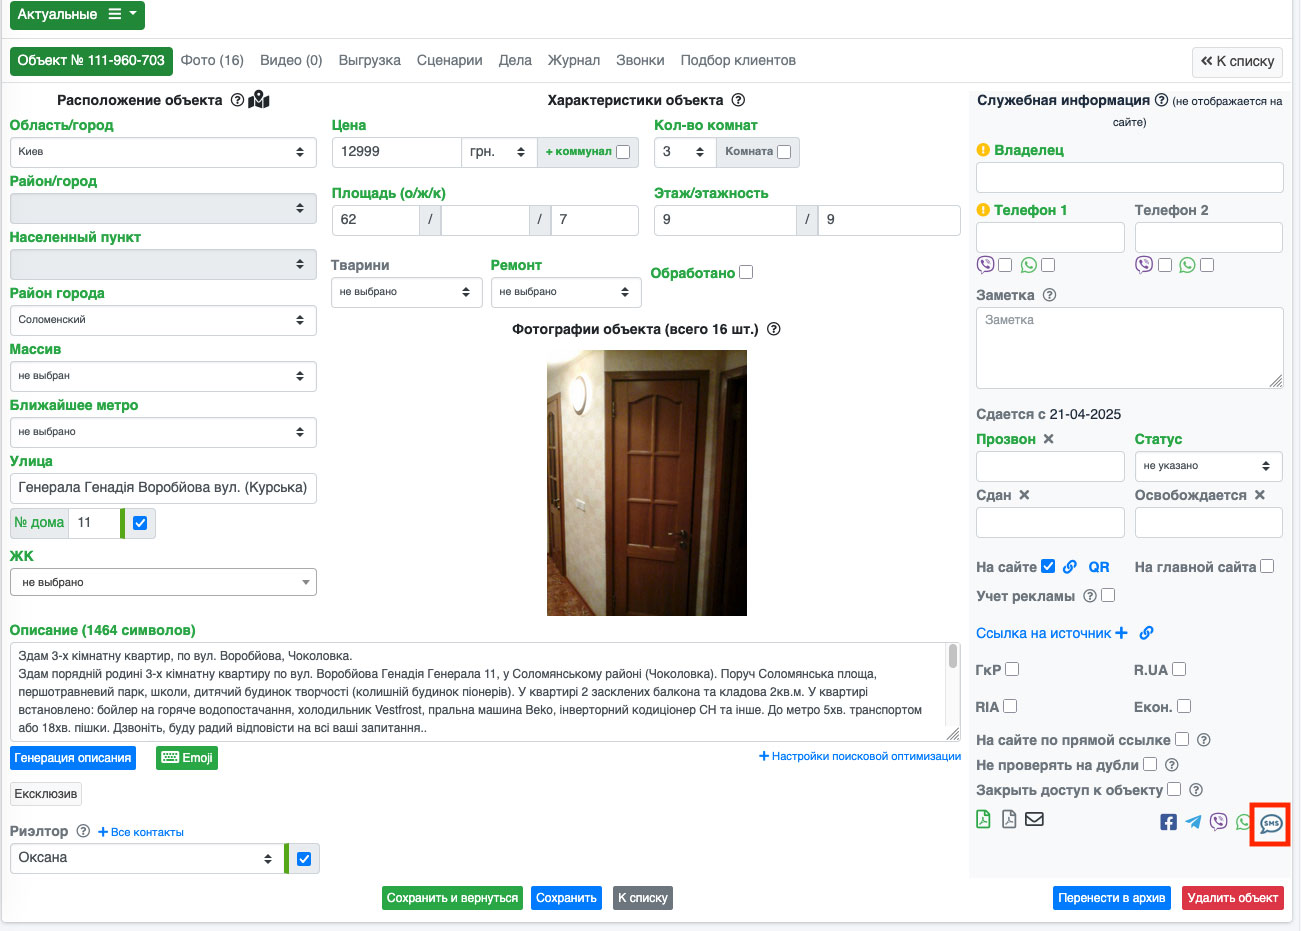The image size is (1301, 931).
Task: Click the door photo thumbnail
Action: pos(646,482)
